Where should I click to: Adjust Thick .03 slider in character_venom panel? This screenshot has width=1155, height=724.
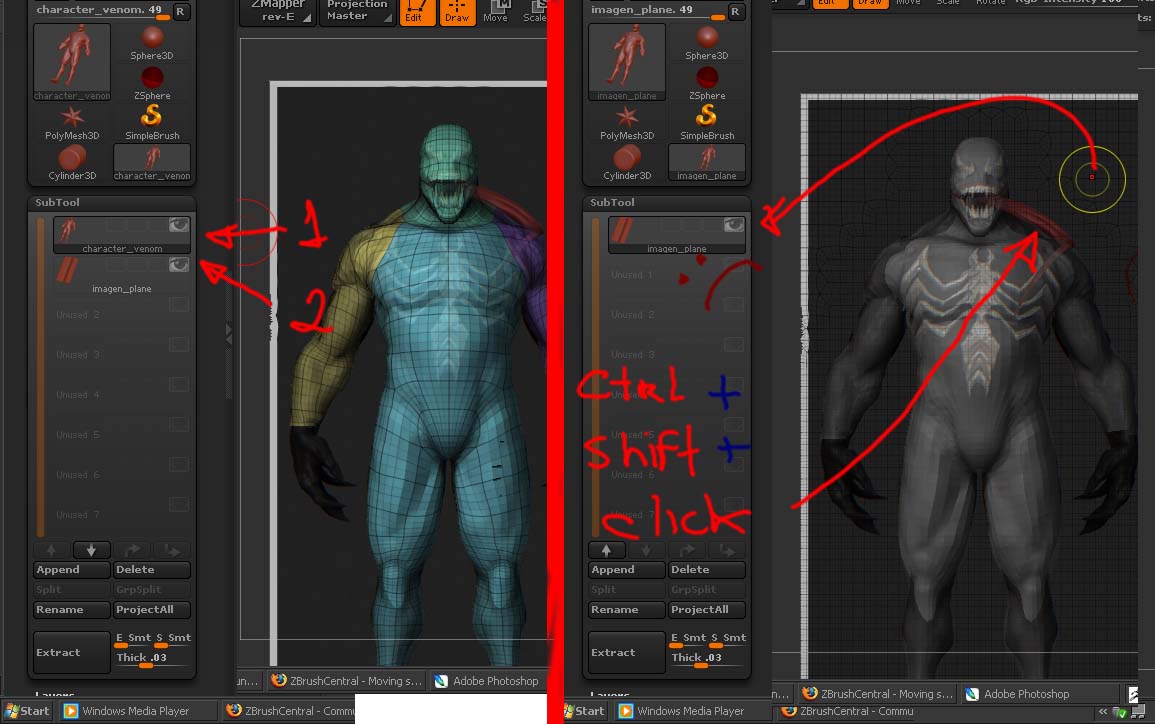(x=152, y=659)
